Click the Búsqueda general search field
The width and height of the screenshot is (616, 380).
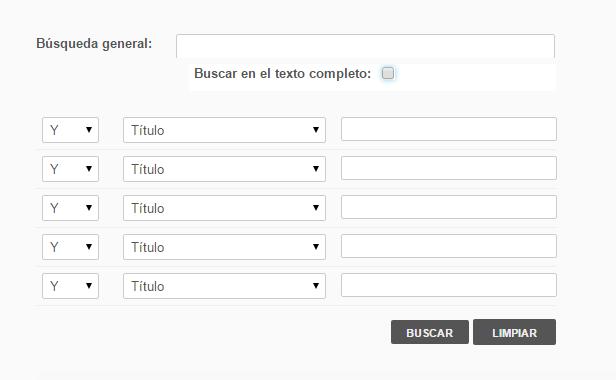[365, 46]
